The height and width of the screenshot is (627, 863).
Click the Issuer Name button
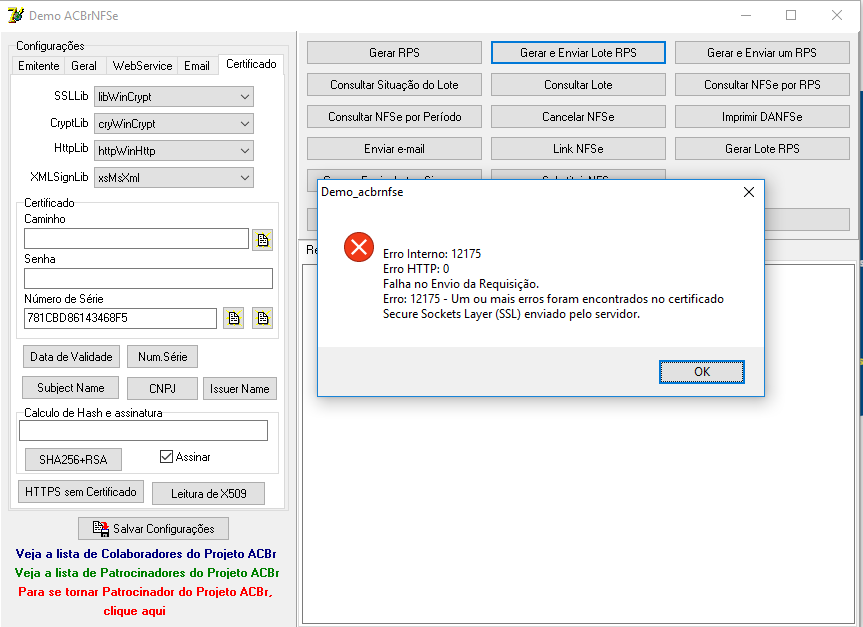click(239, 389)
